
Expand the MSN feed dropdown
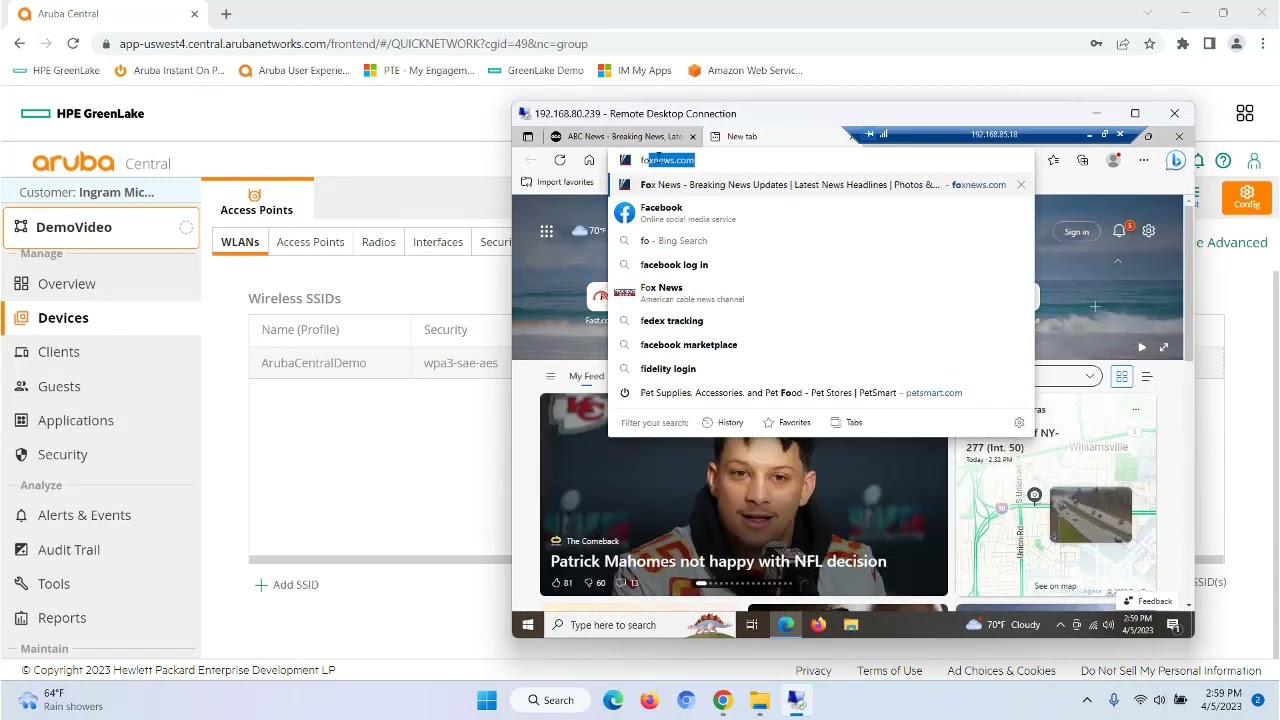pos(1089,377)
